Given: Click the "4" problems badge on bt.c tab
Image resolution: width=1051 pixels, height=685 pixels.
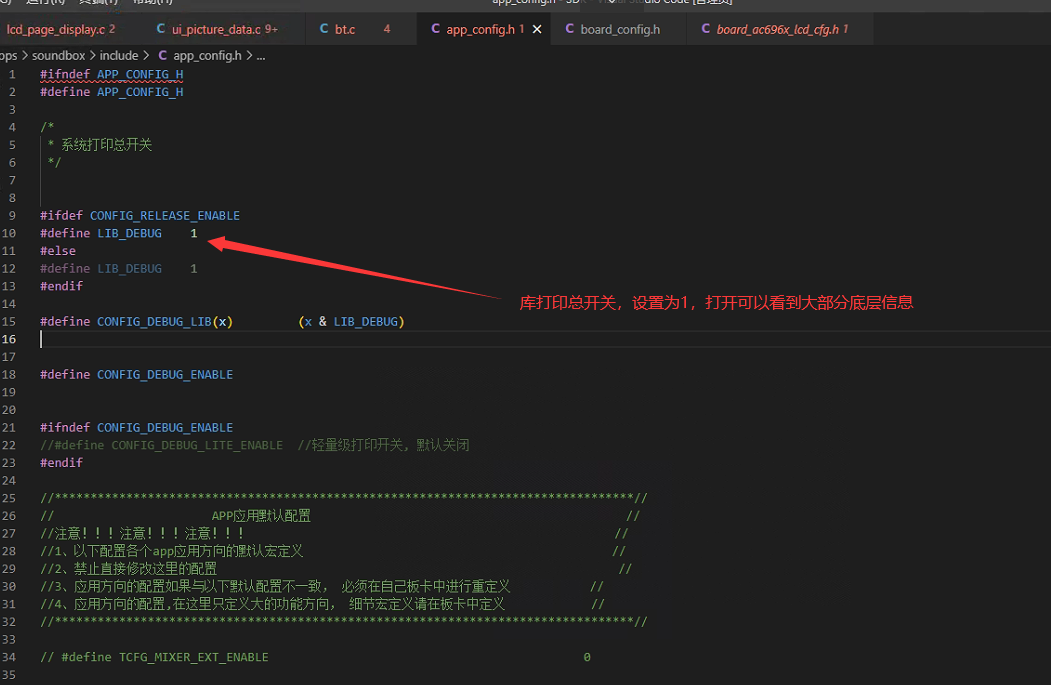Looking at the screenshot, I should coord(387,29).
